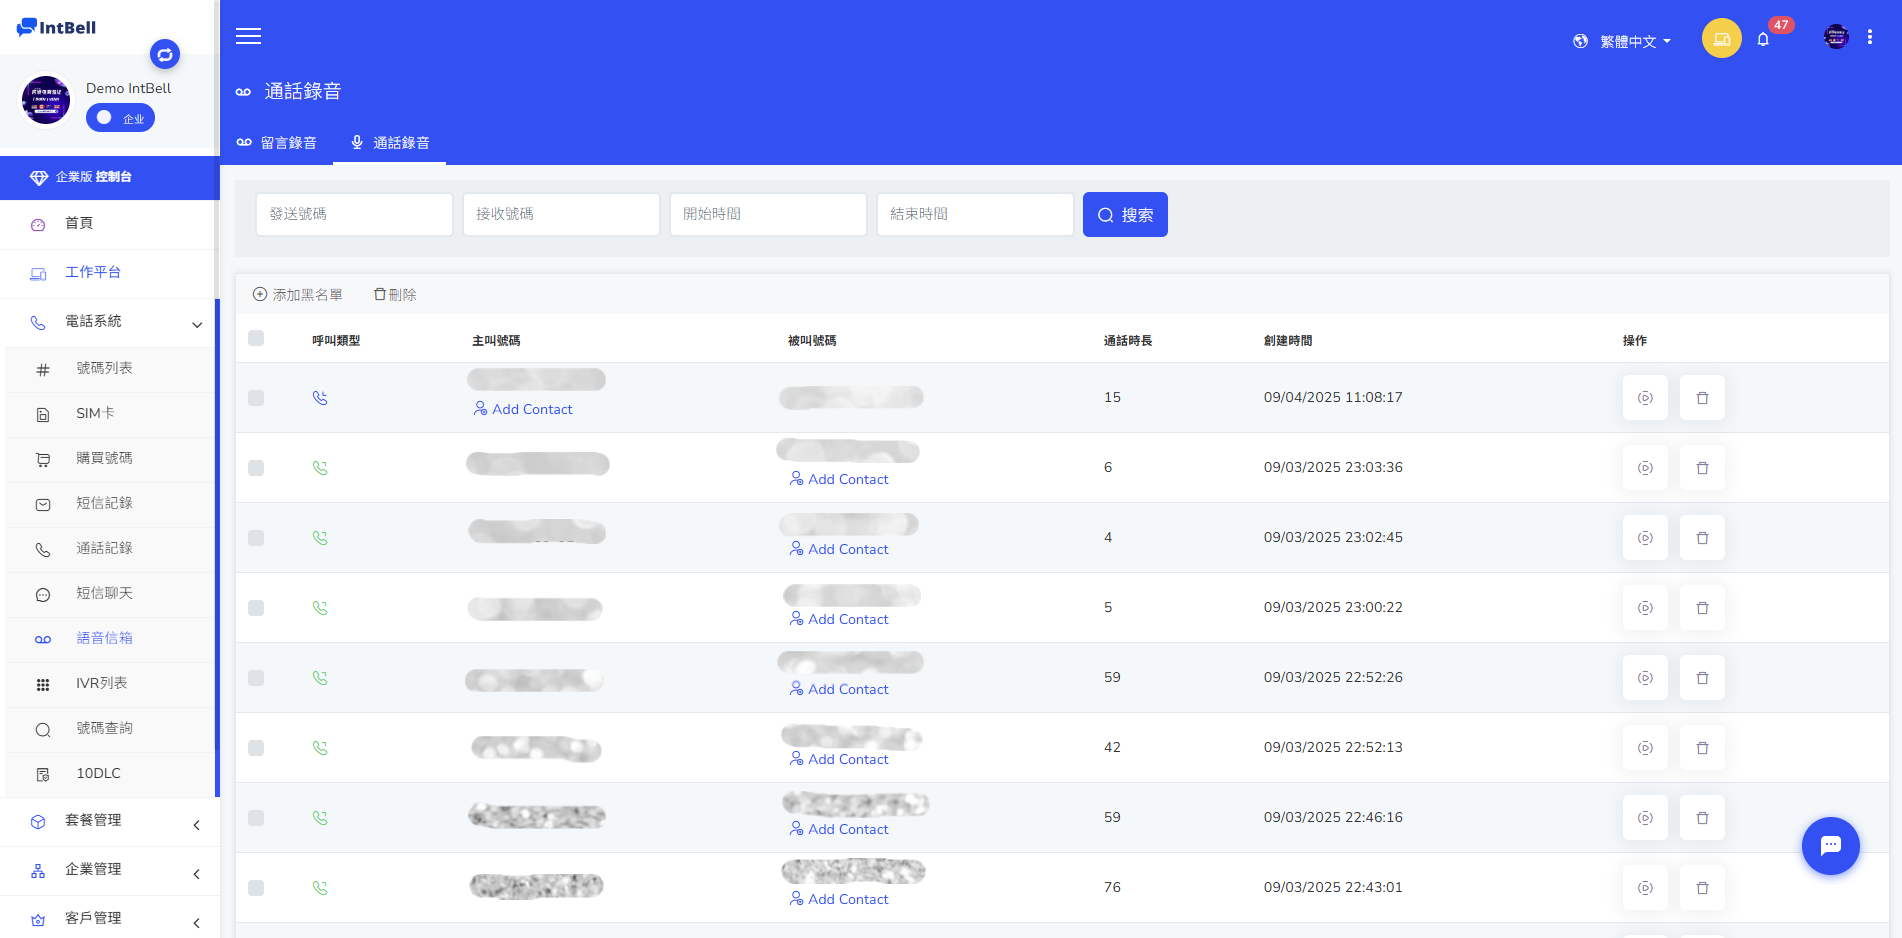Open the hamburger menu in the top bar
Viewport: 1902px width, 938px height.
(x=248, y=36)
